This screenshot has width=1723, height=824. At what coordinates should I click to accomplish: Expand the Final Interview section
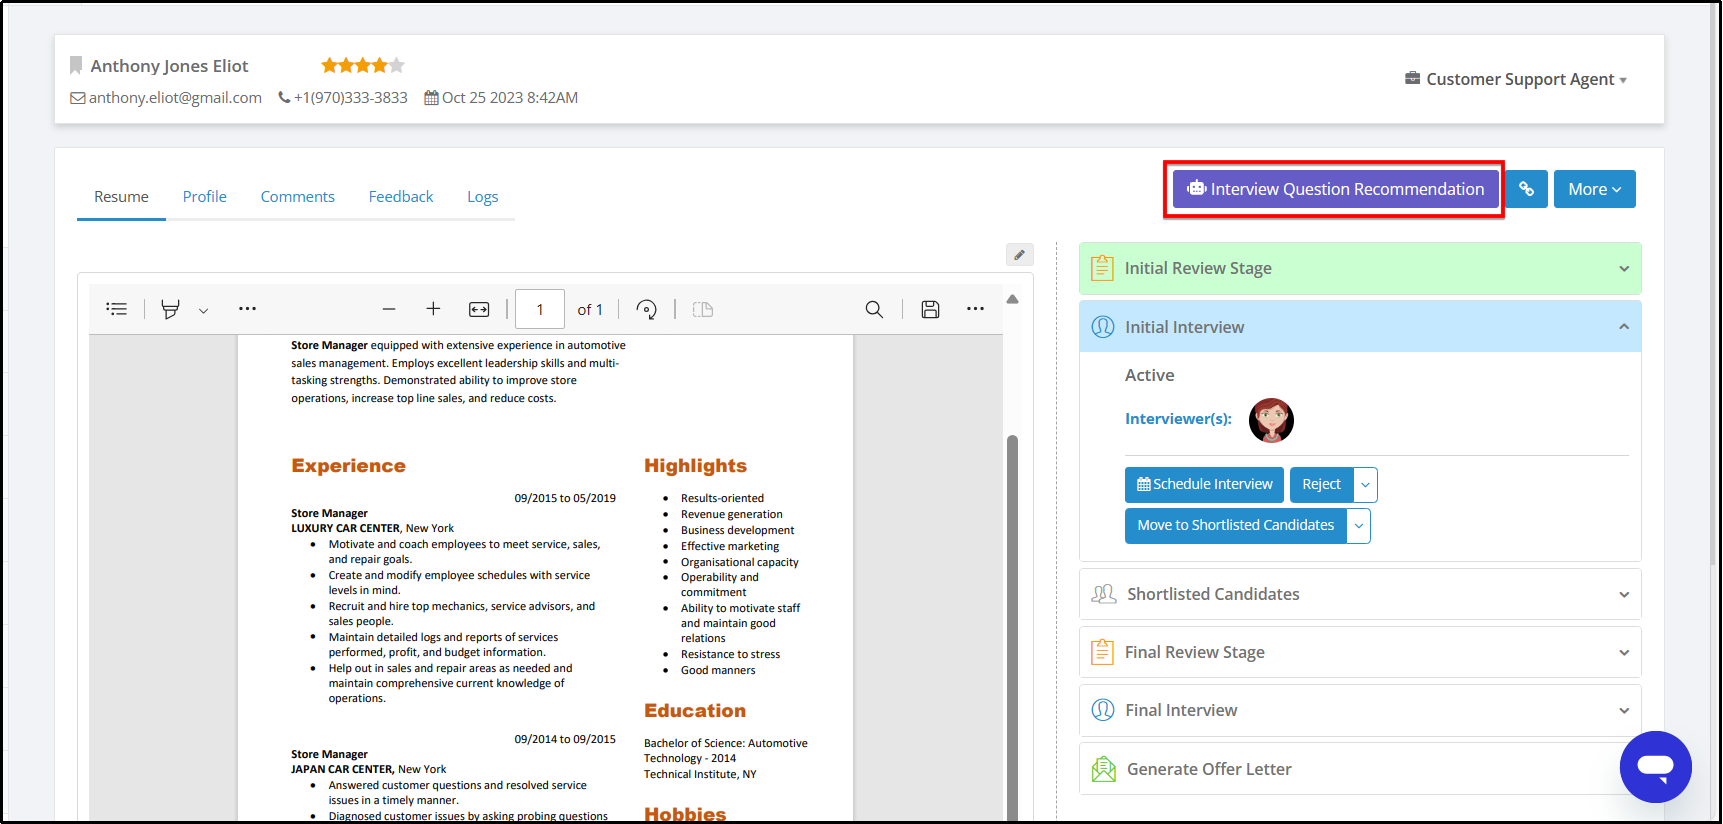(1360, 710)
